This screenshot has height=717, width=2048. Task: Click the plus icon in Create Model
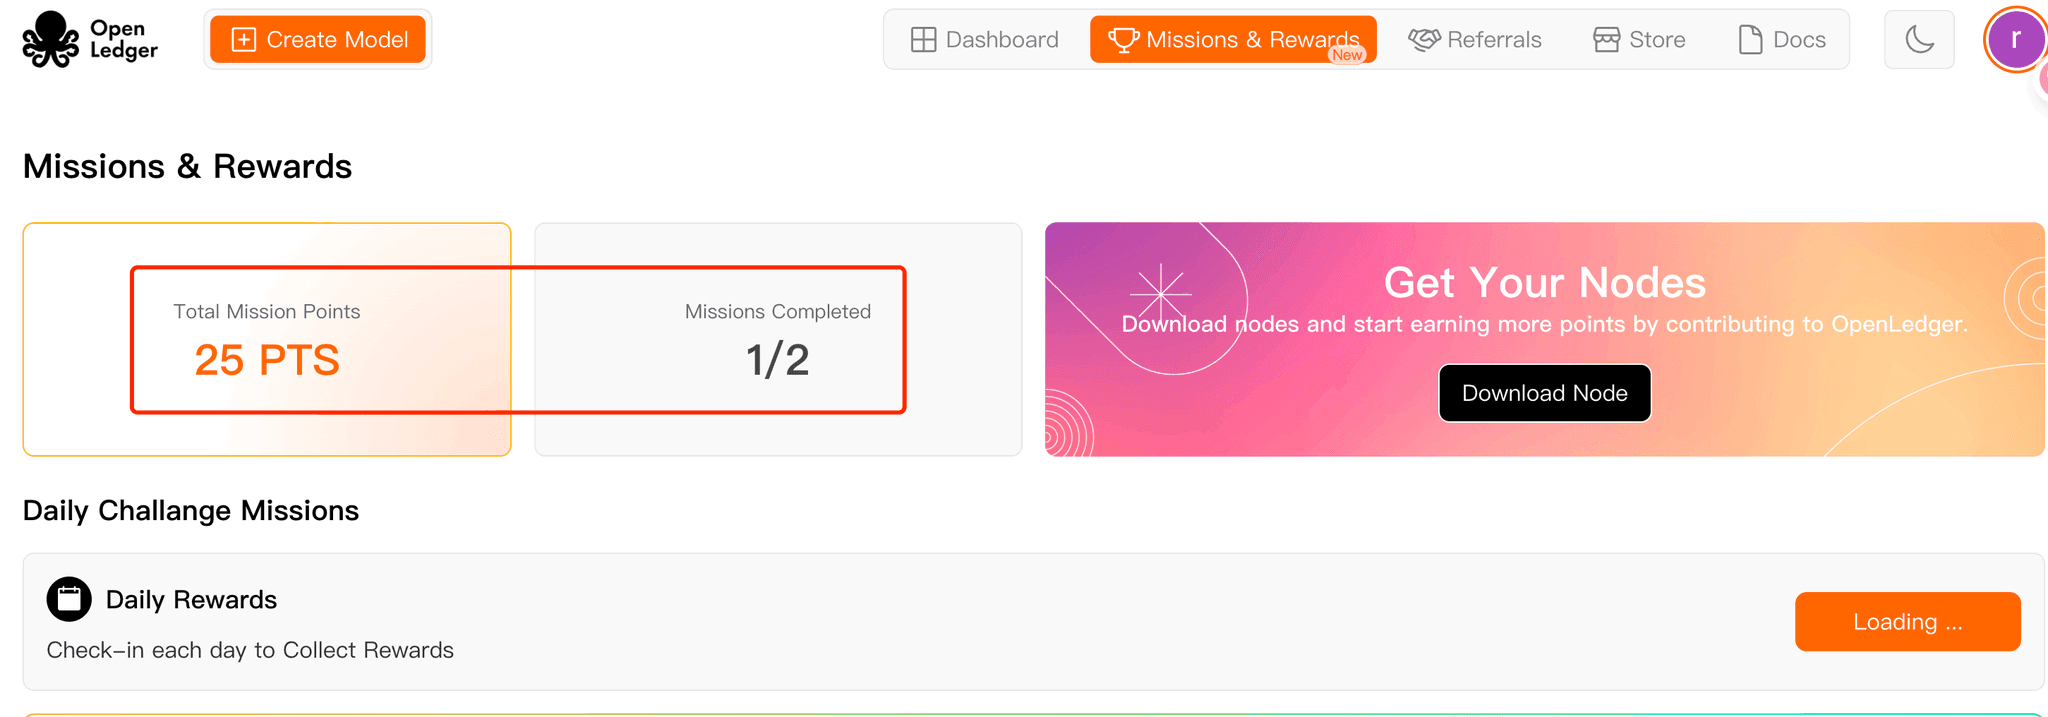tap(243, 40)
